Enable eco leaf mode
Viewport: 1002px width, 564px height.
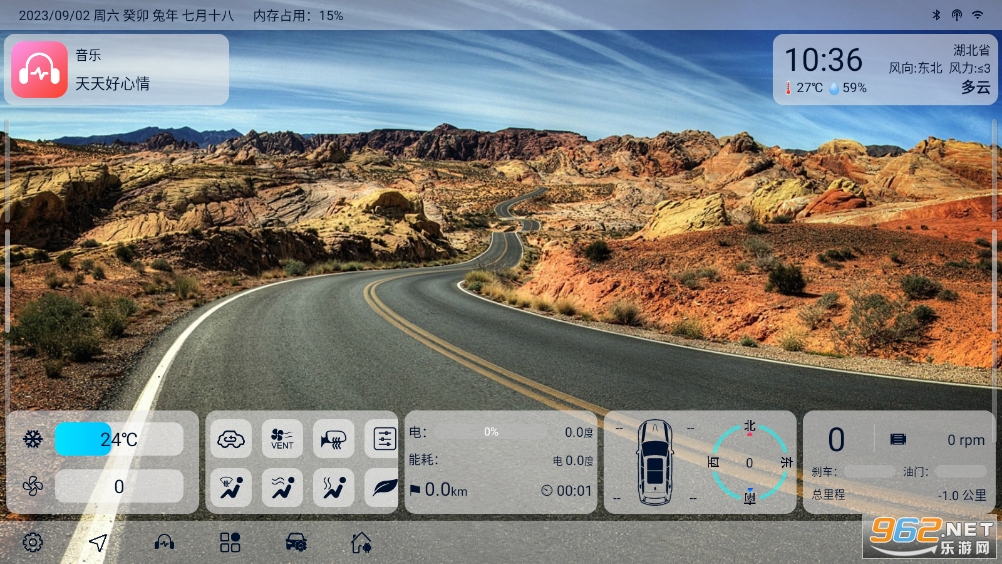click(382, 487)
